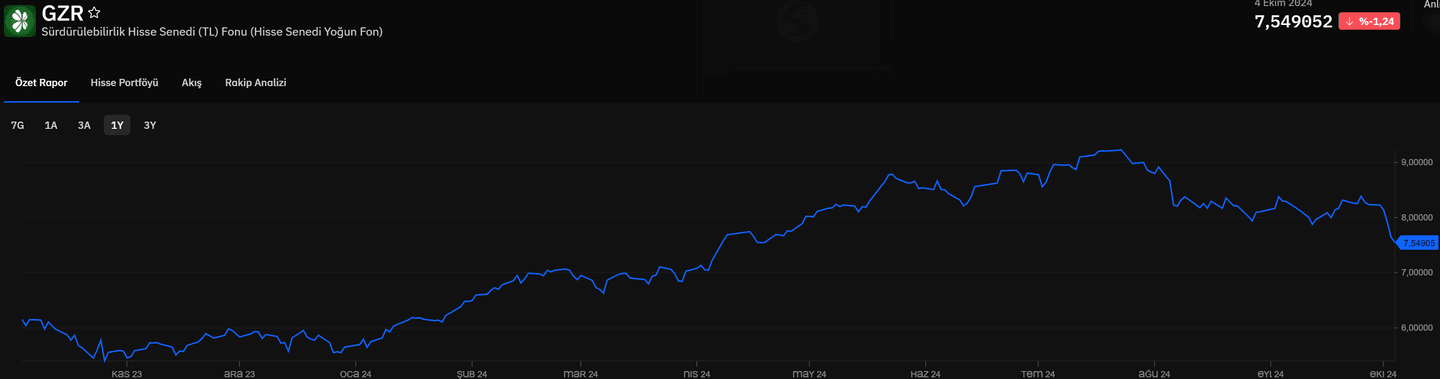The height and width of the screenshot is (379, 1440).
Task: Select the 3A time range
Action: click(x=84, y=126)
